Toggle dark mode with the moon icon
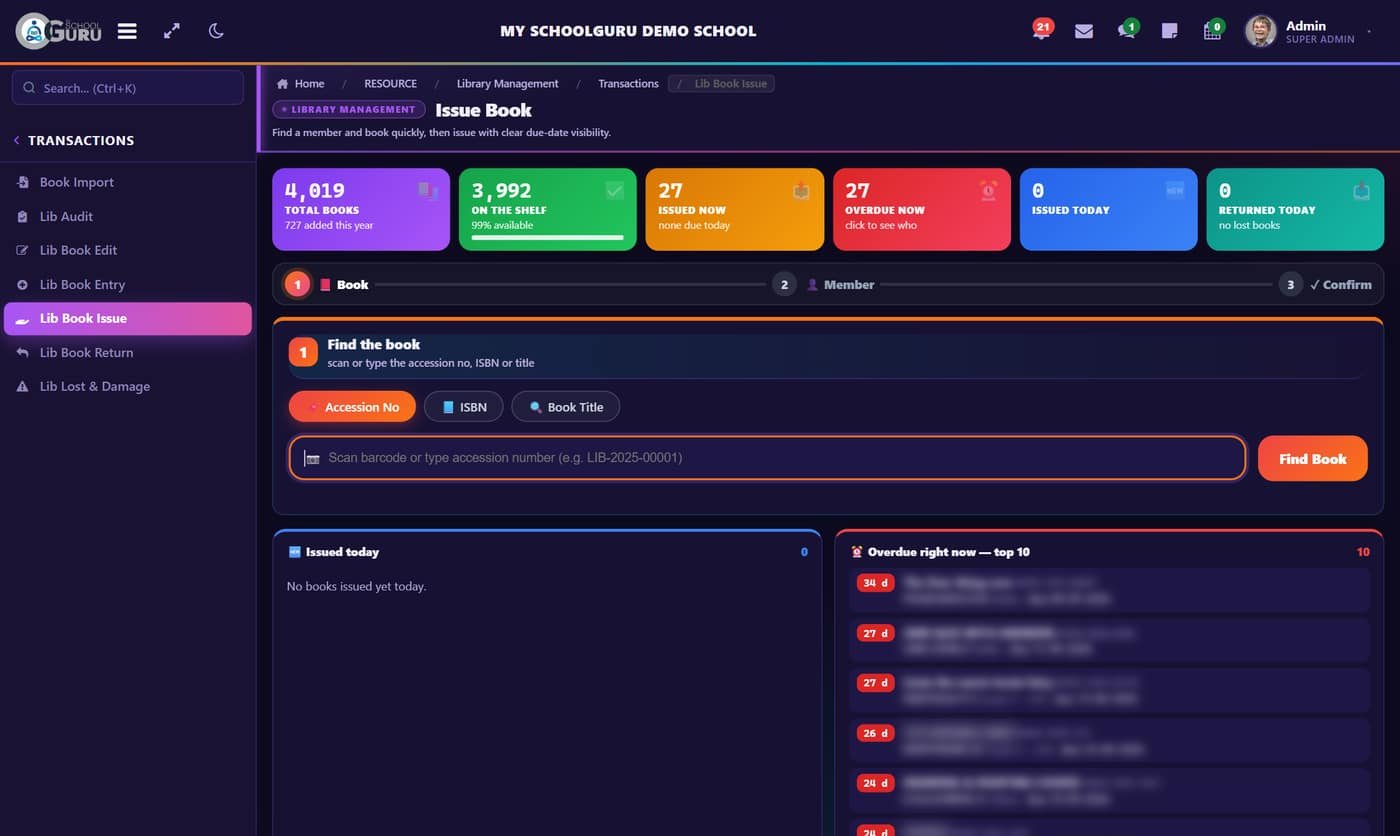1400x836 pixels. click(216, 31)
